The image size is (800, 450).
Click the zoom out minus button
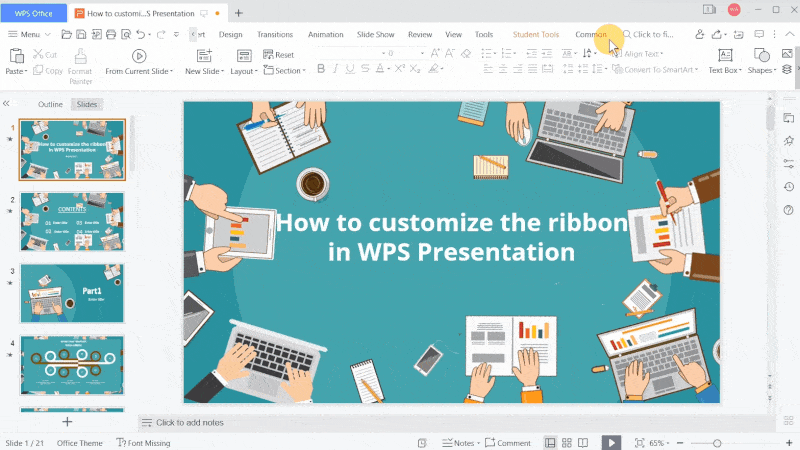[x=680, y=443]
